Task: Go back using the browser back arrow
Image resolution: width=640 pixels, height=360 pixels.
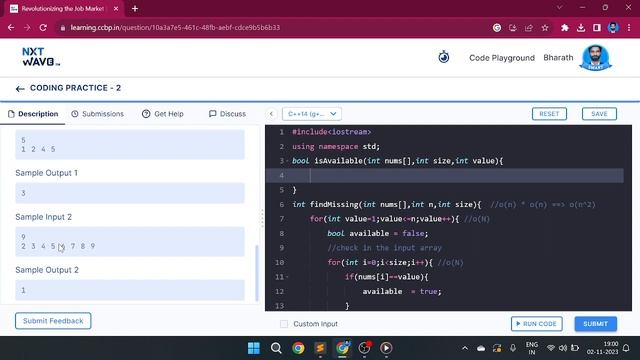Action: 11,27
